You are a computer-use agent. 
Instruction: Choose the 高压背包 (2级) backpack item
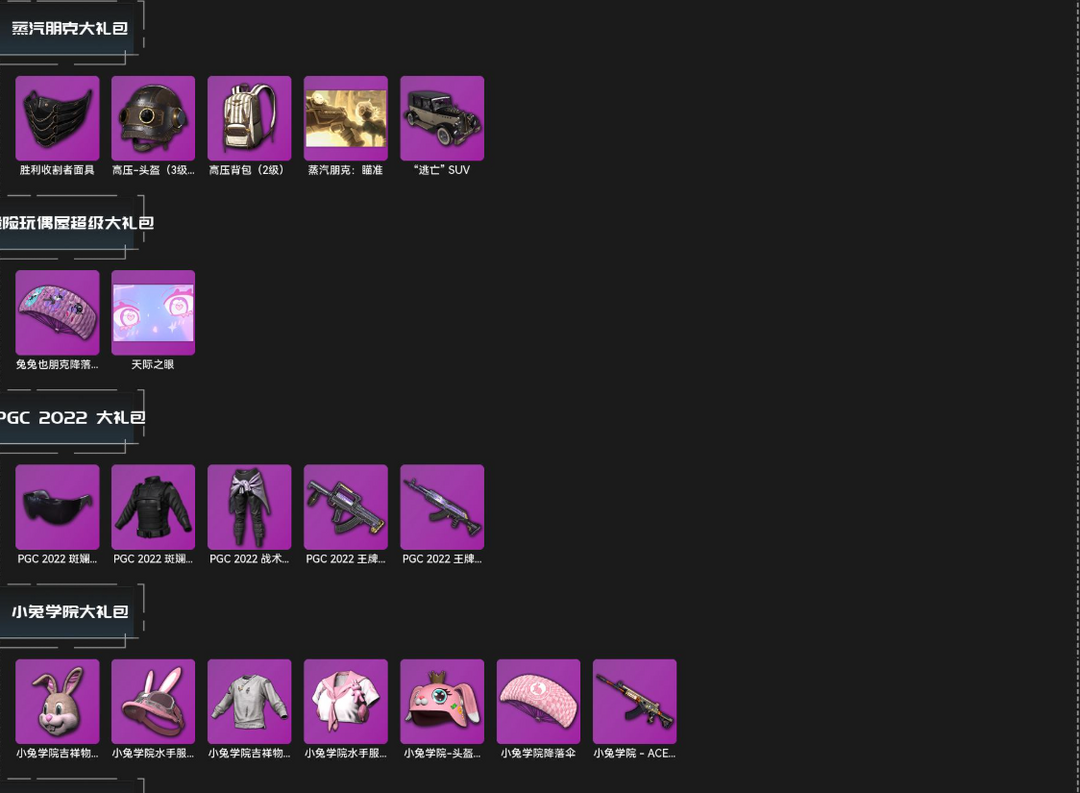point(249,119)
